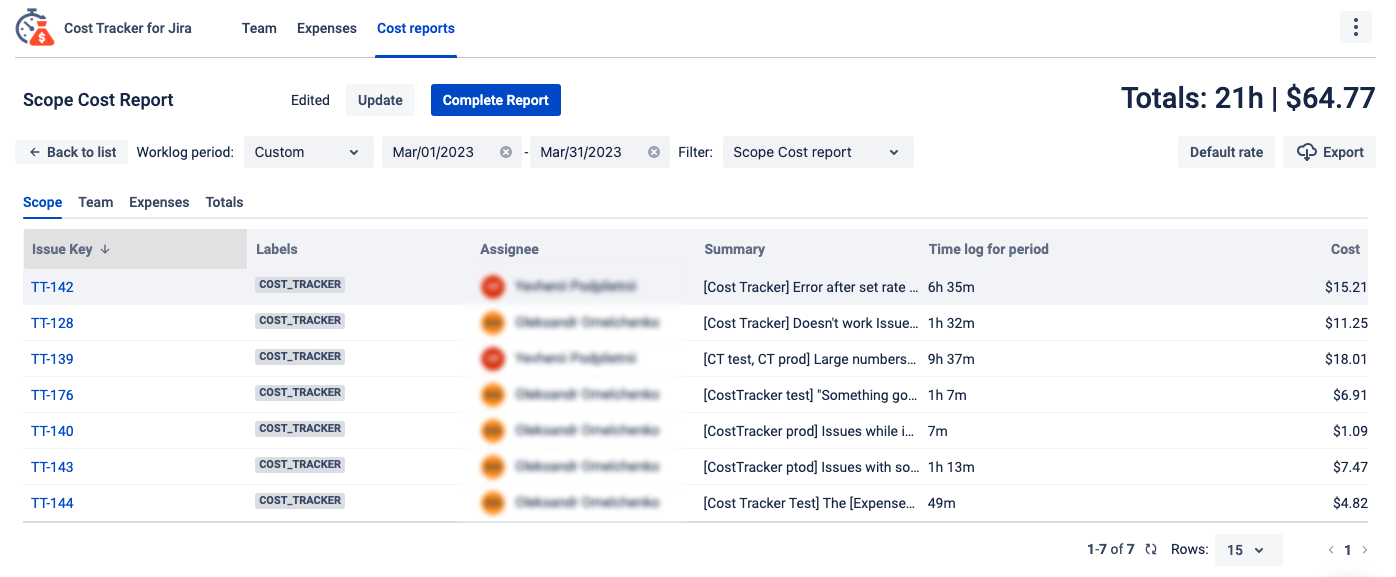Click the assignee avatar on TT-142 row
Viewport: 1396px width, 577px height.
point(493,286)
